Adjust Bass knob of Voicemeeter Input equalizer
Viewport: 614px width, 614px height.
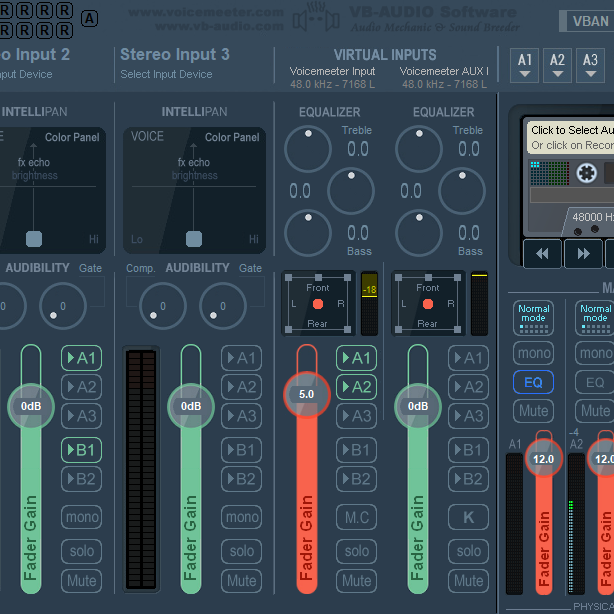click(308, 233)
